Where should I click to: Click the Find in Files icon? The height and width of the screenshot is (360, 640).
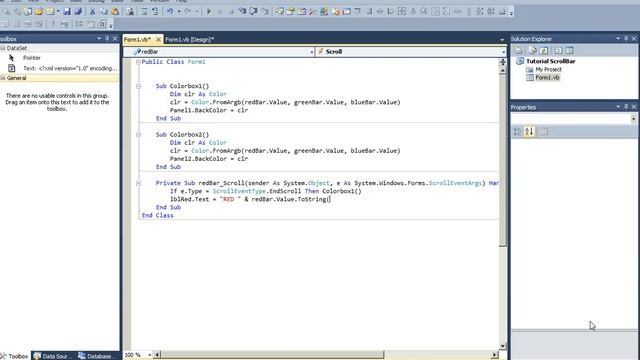[130, 12]
